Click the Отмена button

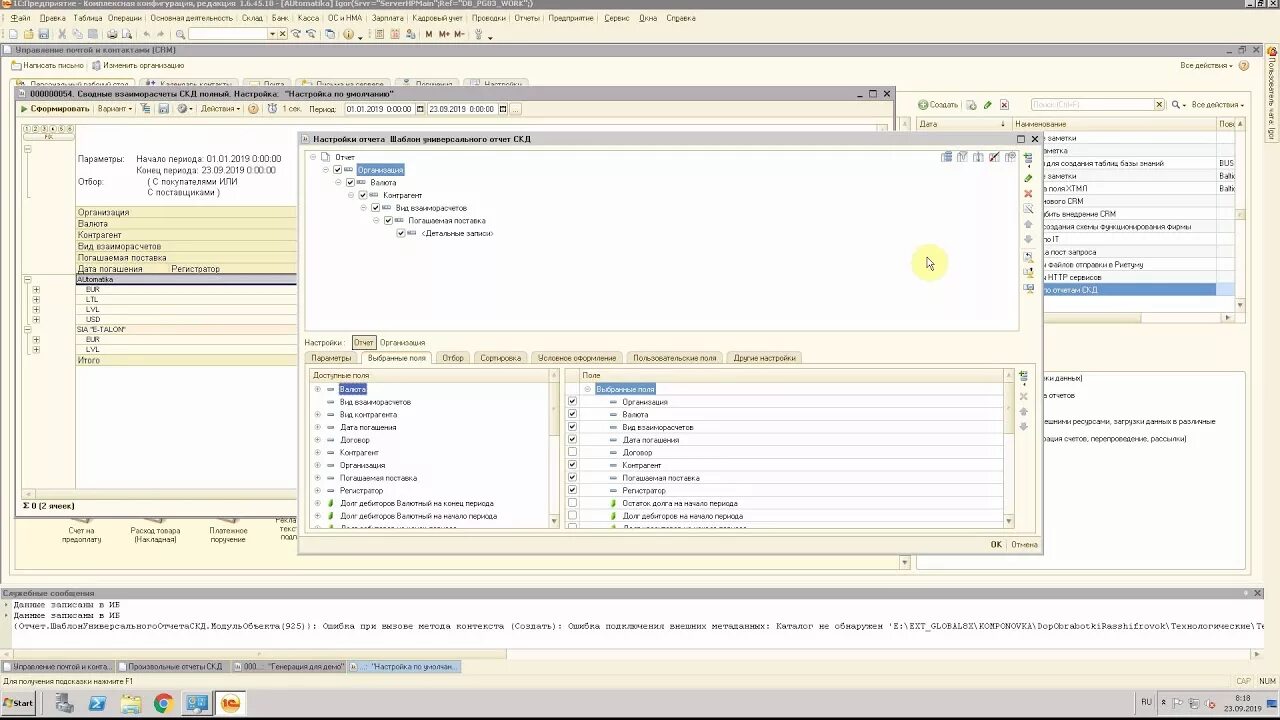pos(1024,545)
